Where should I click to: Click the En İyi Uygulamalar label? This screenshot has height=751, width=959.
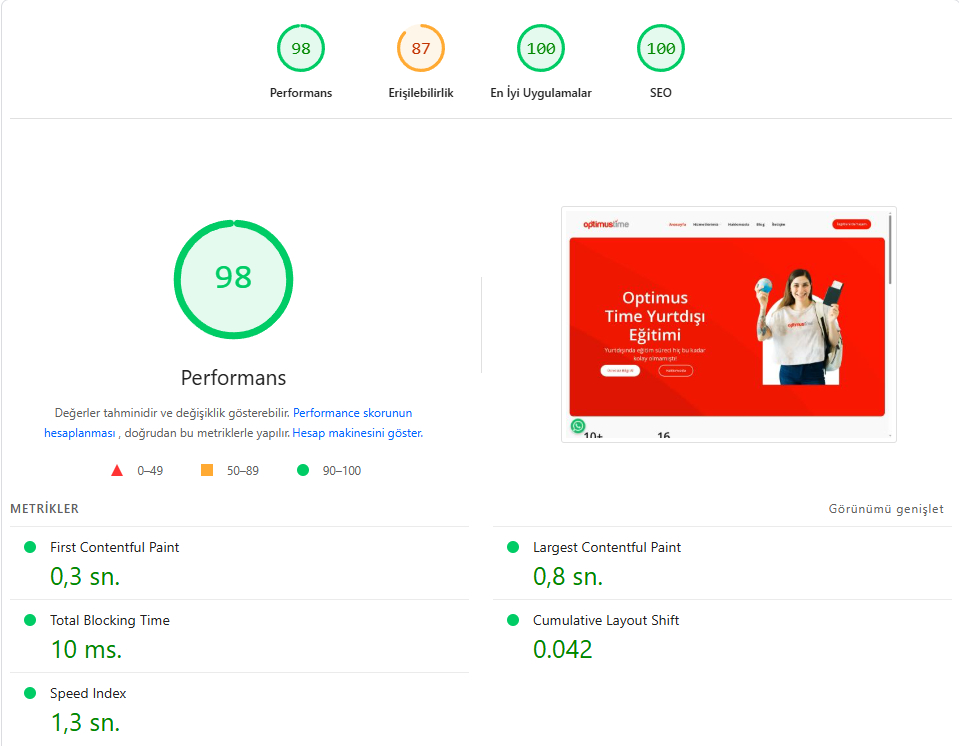click(x=541, y=93)
